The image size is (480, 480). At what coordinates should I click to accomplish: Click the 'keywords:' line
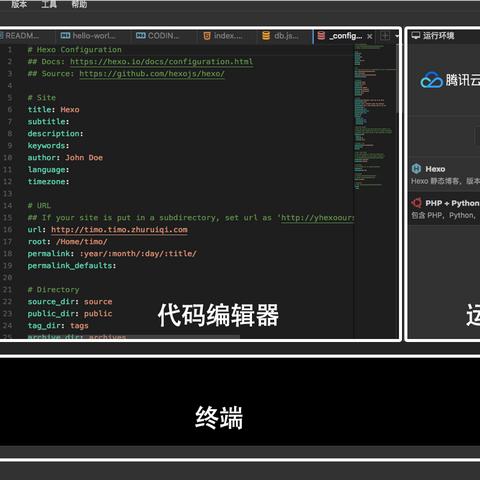(48, 146)
